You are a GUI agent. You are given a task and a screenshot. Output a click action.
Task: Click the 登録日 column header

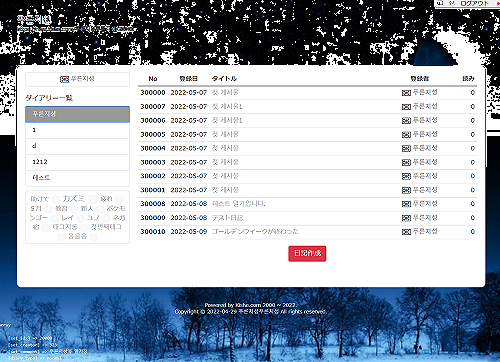tap(189, 79)
